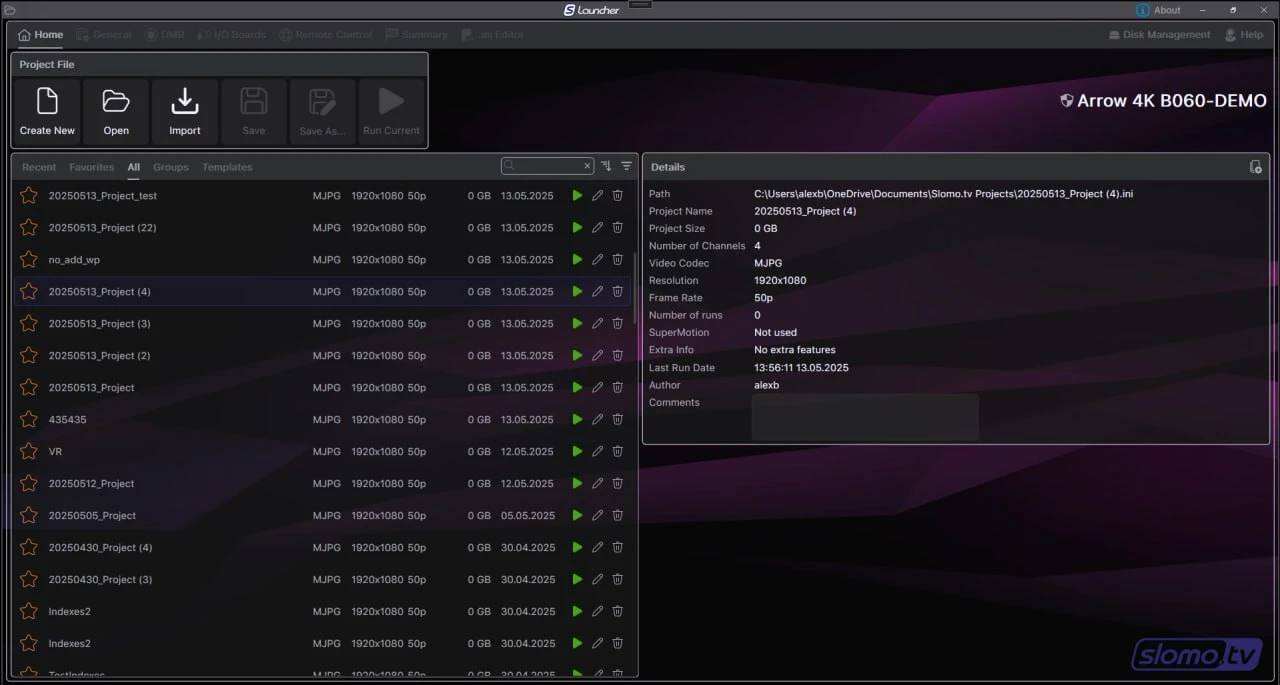1280x685 pixels.
Task: Run the 20250513_Project_test project with play icon
Action: [x=577, y=196]
